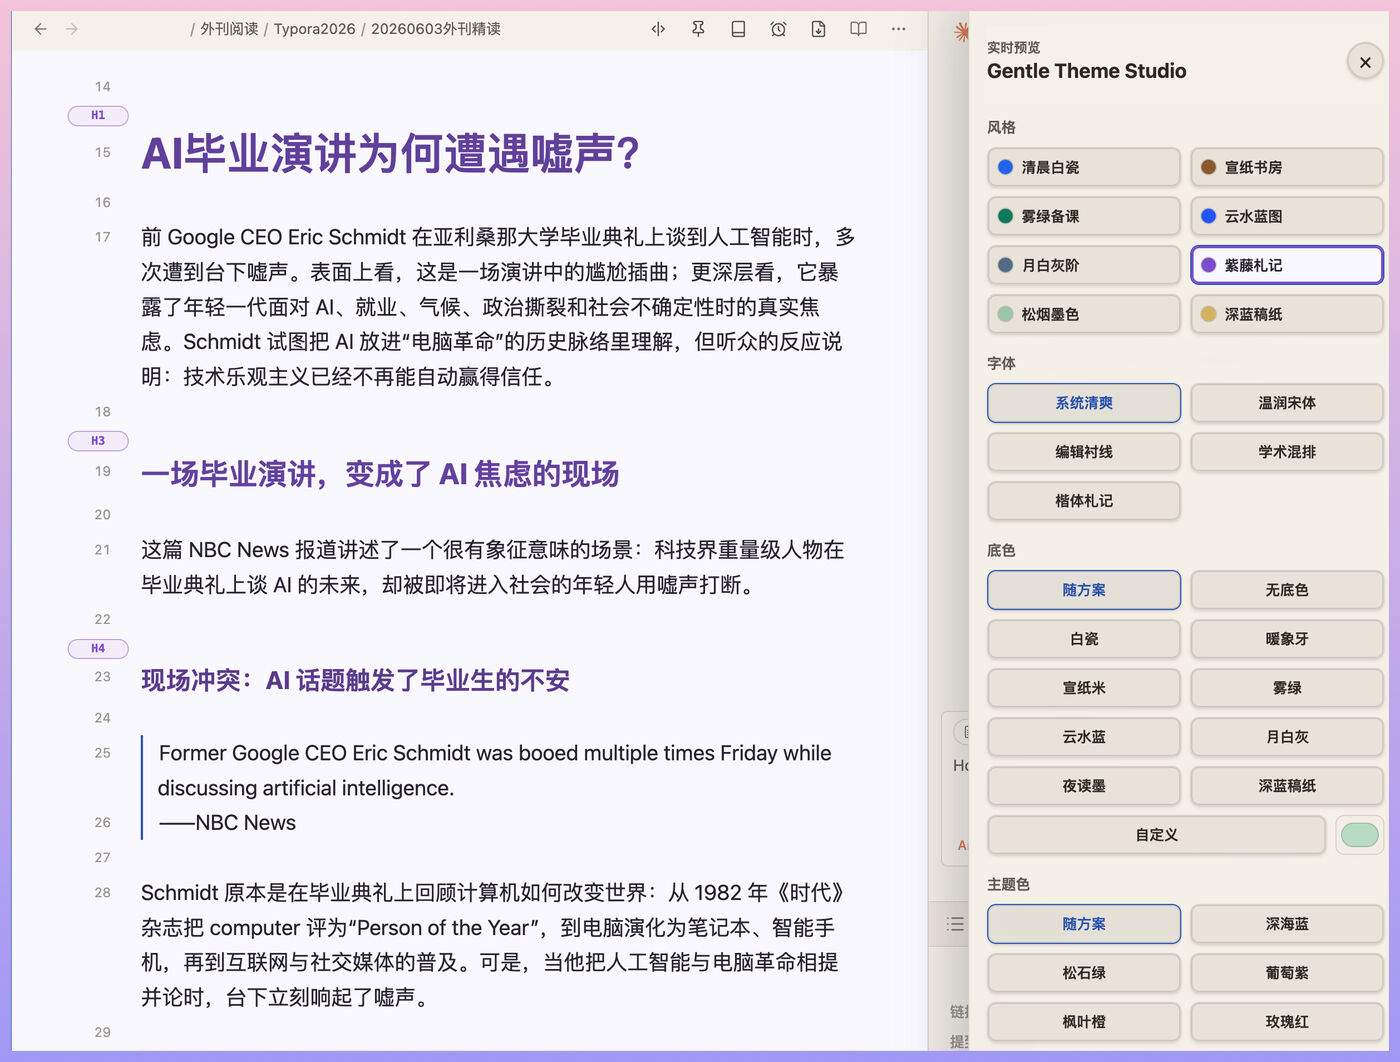Click heading 一场毕业演讲,变成了 AI 焦虑的现场
The height and width of the screenshot is (1062, 1400).
(x=380, y=474)
